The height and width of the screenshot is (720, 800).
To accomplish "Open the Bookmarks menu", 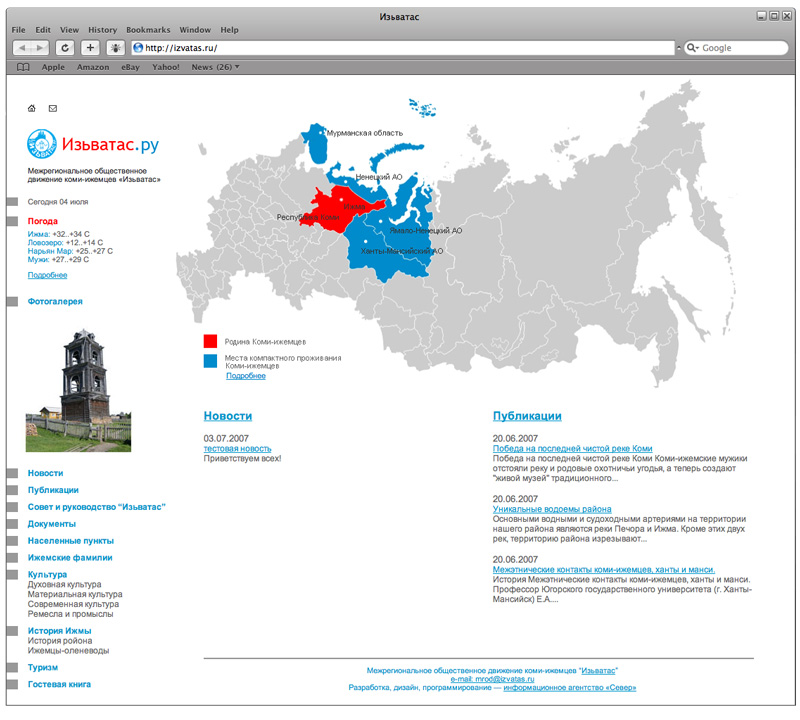I will tap(148, 30).
